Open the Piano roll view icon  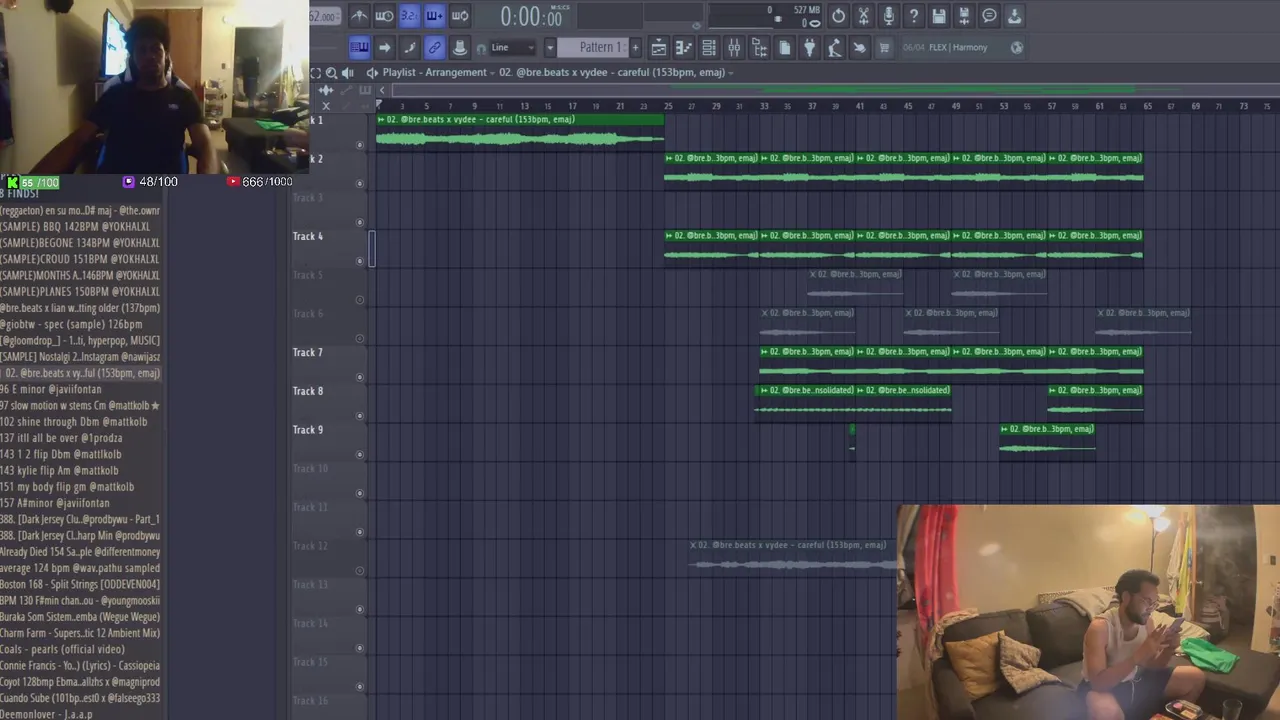[x=684, y=47]
